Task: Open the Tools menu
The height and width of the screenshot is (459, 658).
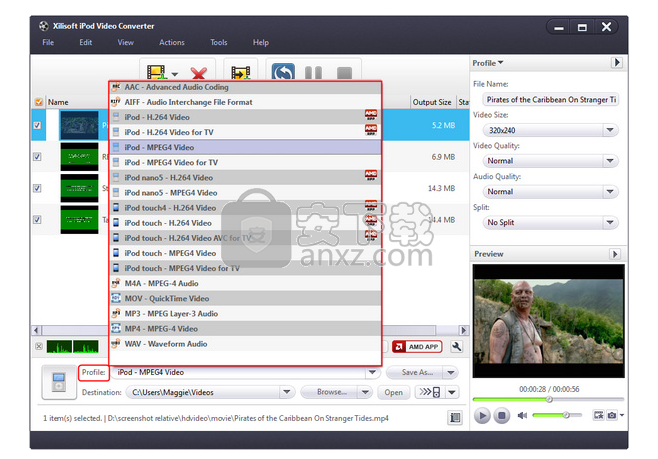Action: pyautogui.click(x=219, y=42)
